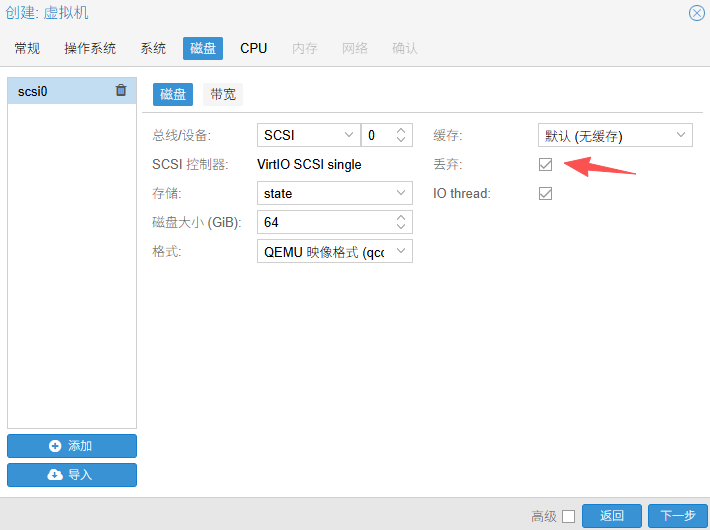The image size is (710, 530).
Task: Delete the scsi0 disk with trash icon
Action: click(121, 91)
